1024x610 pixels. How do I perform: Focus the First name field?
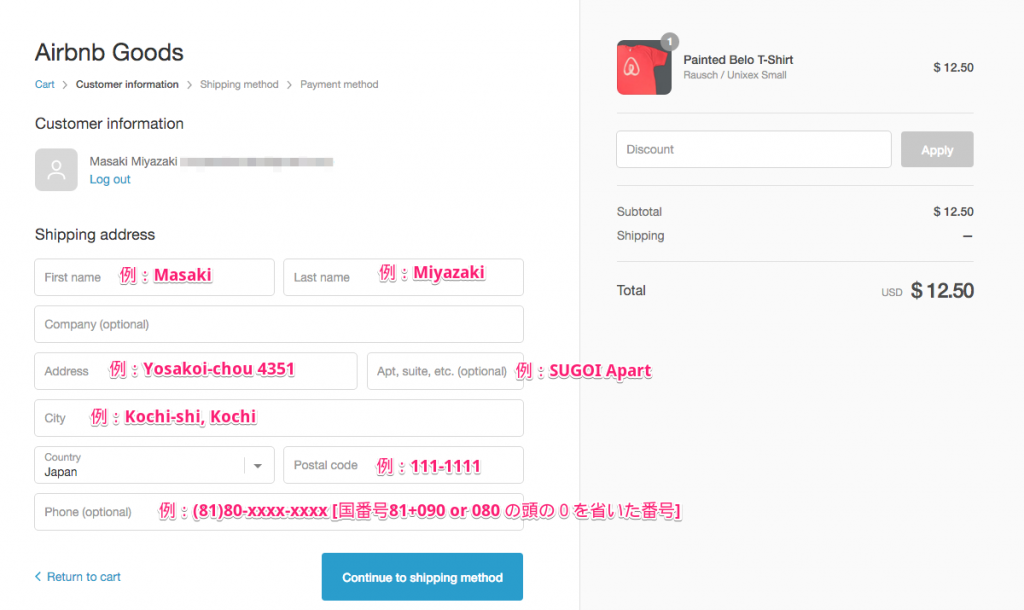pos(154,277)
